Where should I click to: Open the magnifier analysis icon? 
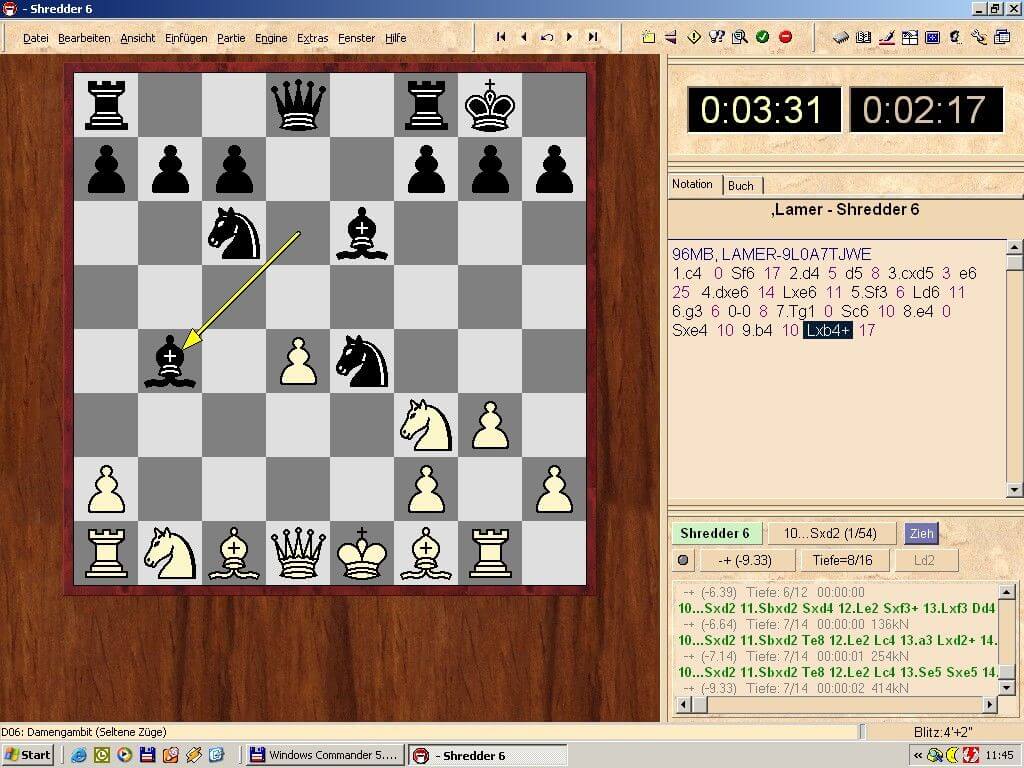pos(739,37)
